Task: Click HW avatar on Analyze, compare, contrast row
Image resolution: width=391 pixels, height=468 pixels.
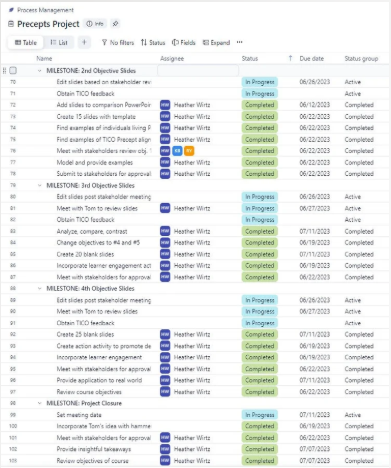Action: click(165, 231)
